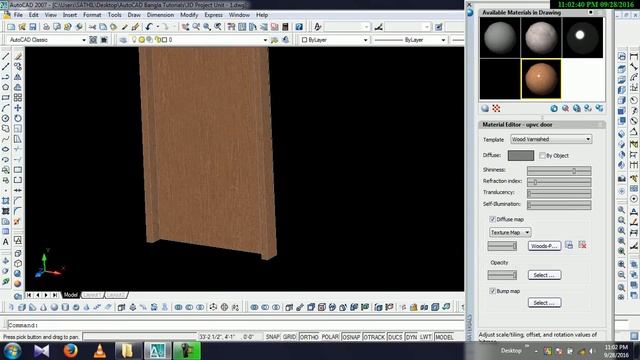Click Select button under Bump map
This screenshot has height=360, width=640.
click(544, 303)
